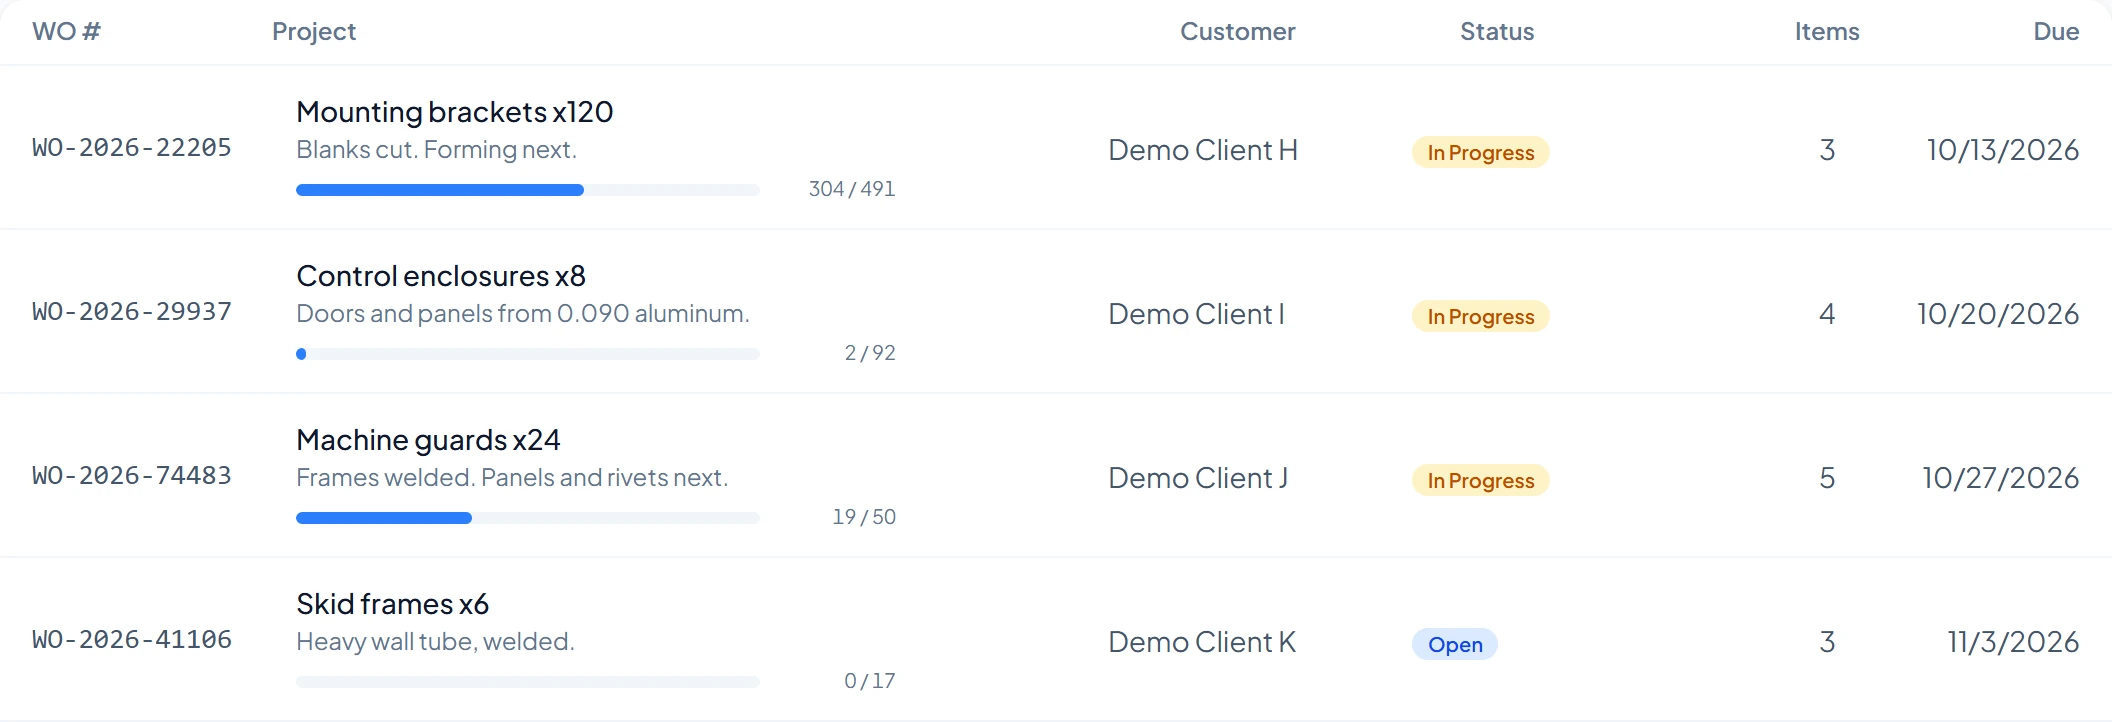Click items count 5 for Machine guards
This screenshot has height=722, width=2112.
1827,478
